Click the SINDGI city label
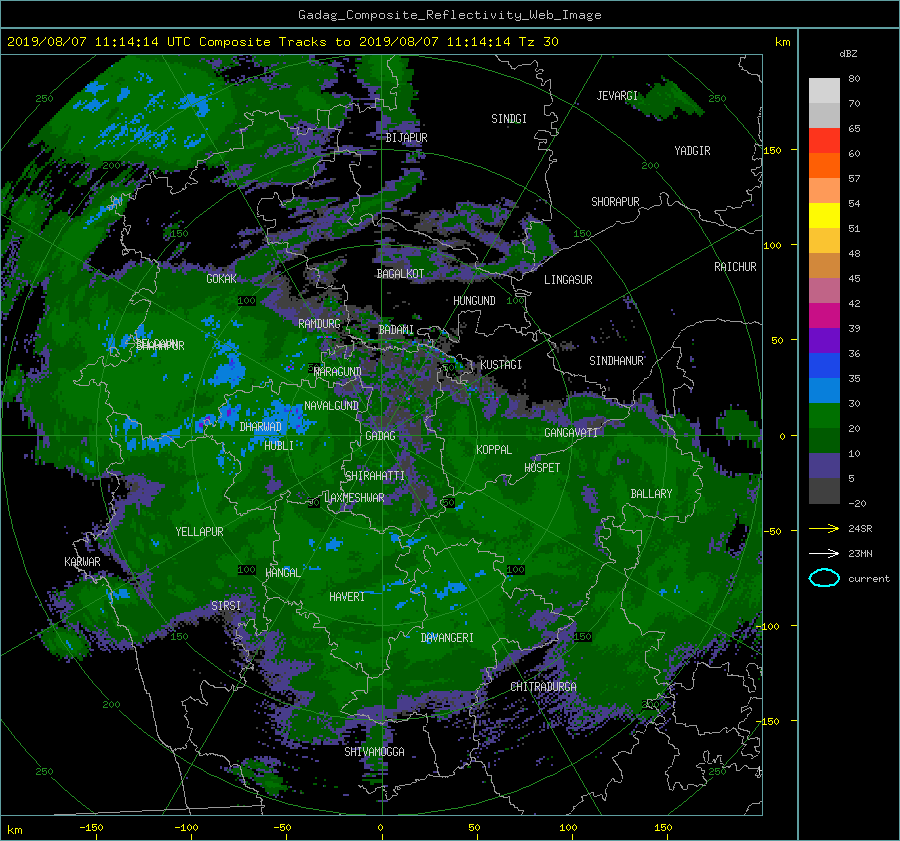This screenshot has width=900, height=841. pyautogui.click(x=509, y=119)
